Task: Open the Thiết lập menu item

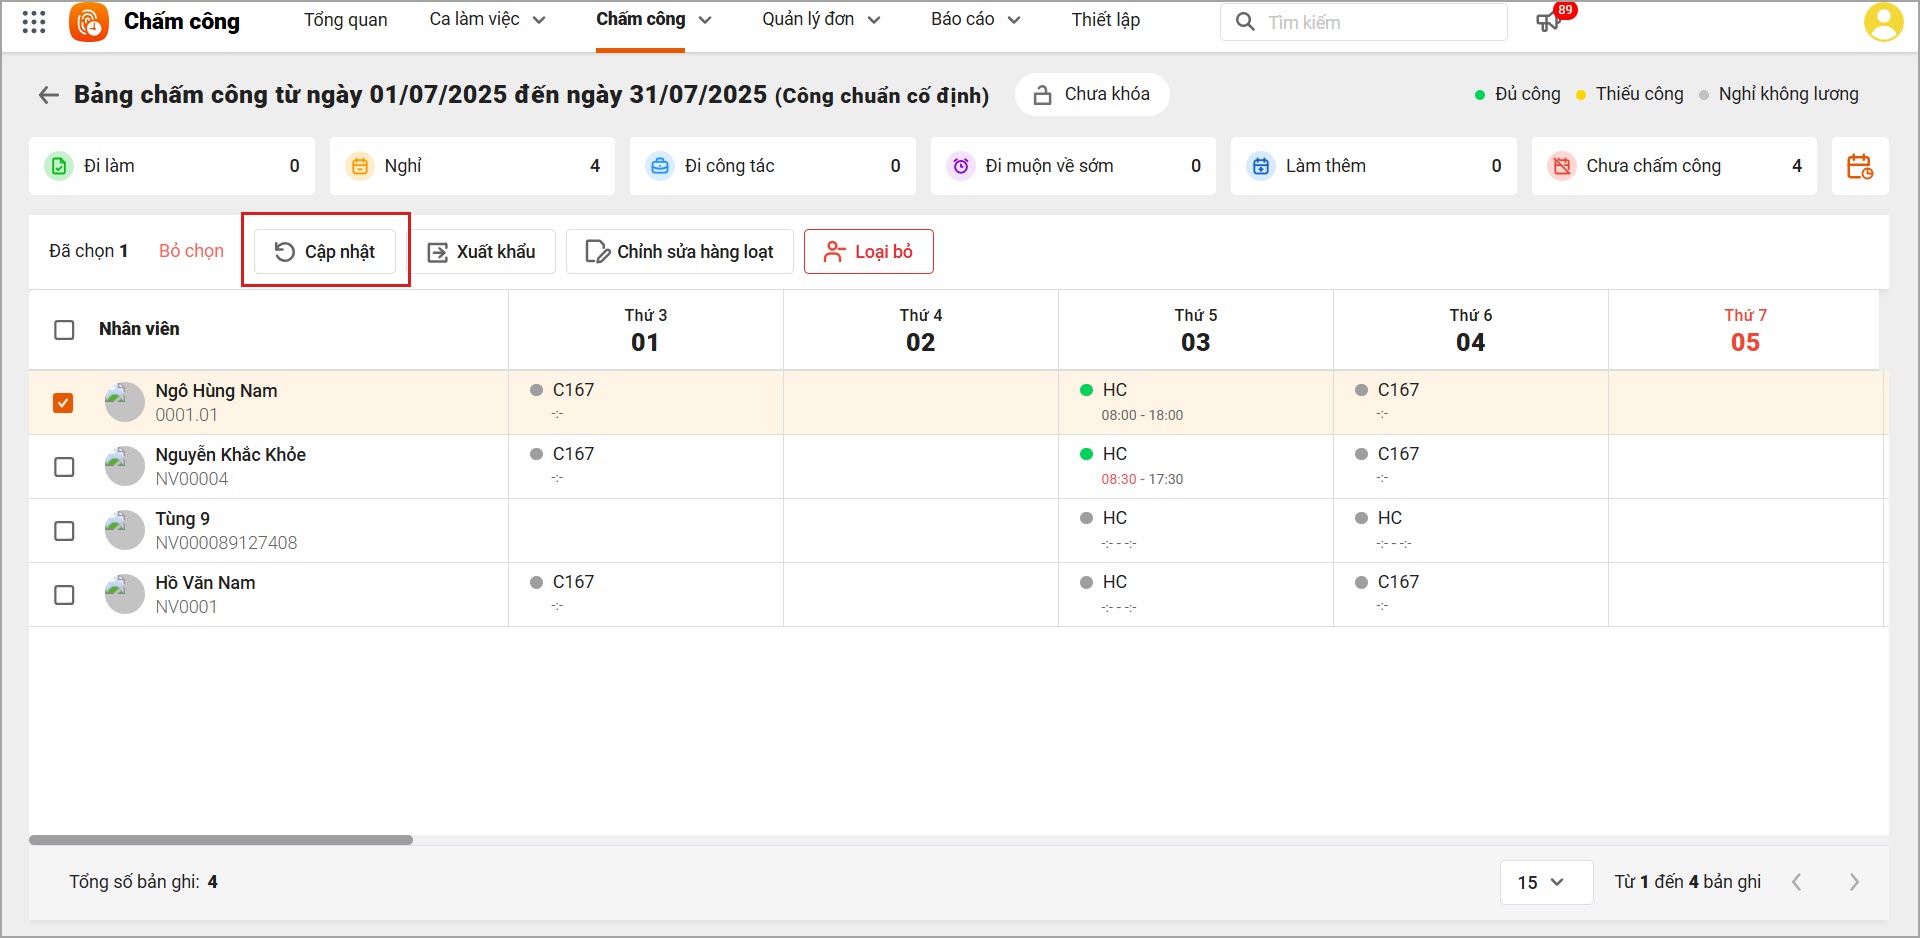Action: [1105, 20]
